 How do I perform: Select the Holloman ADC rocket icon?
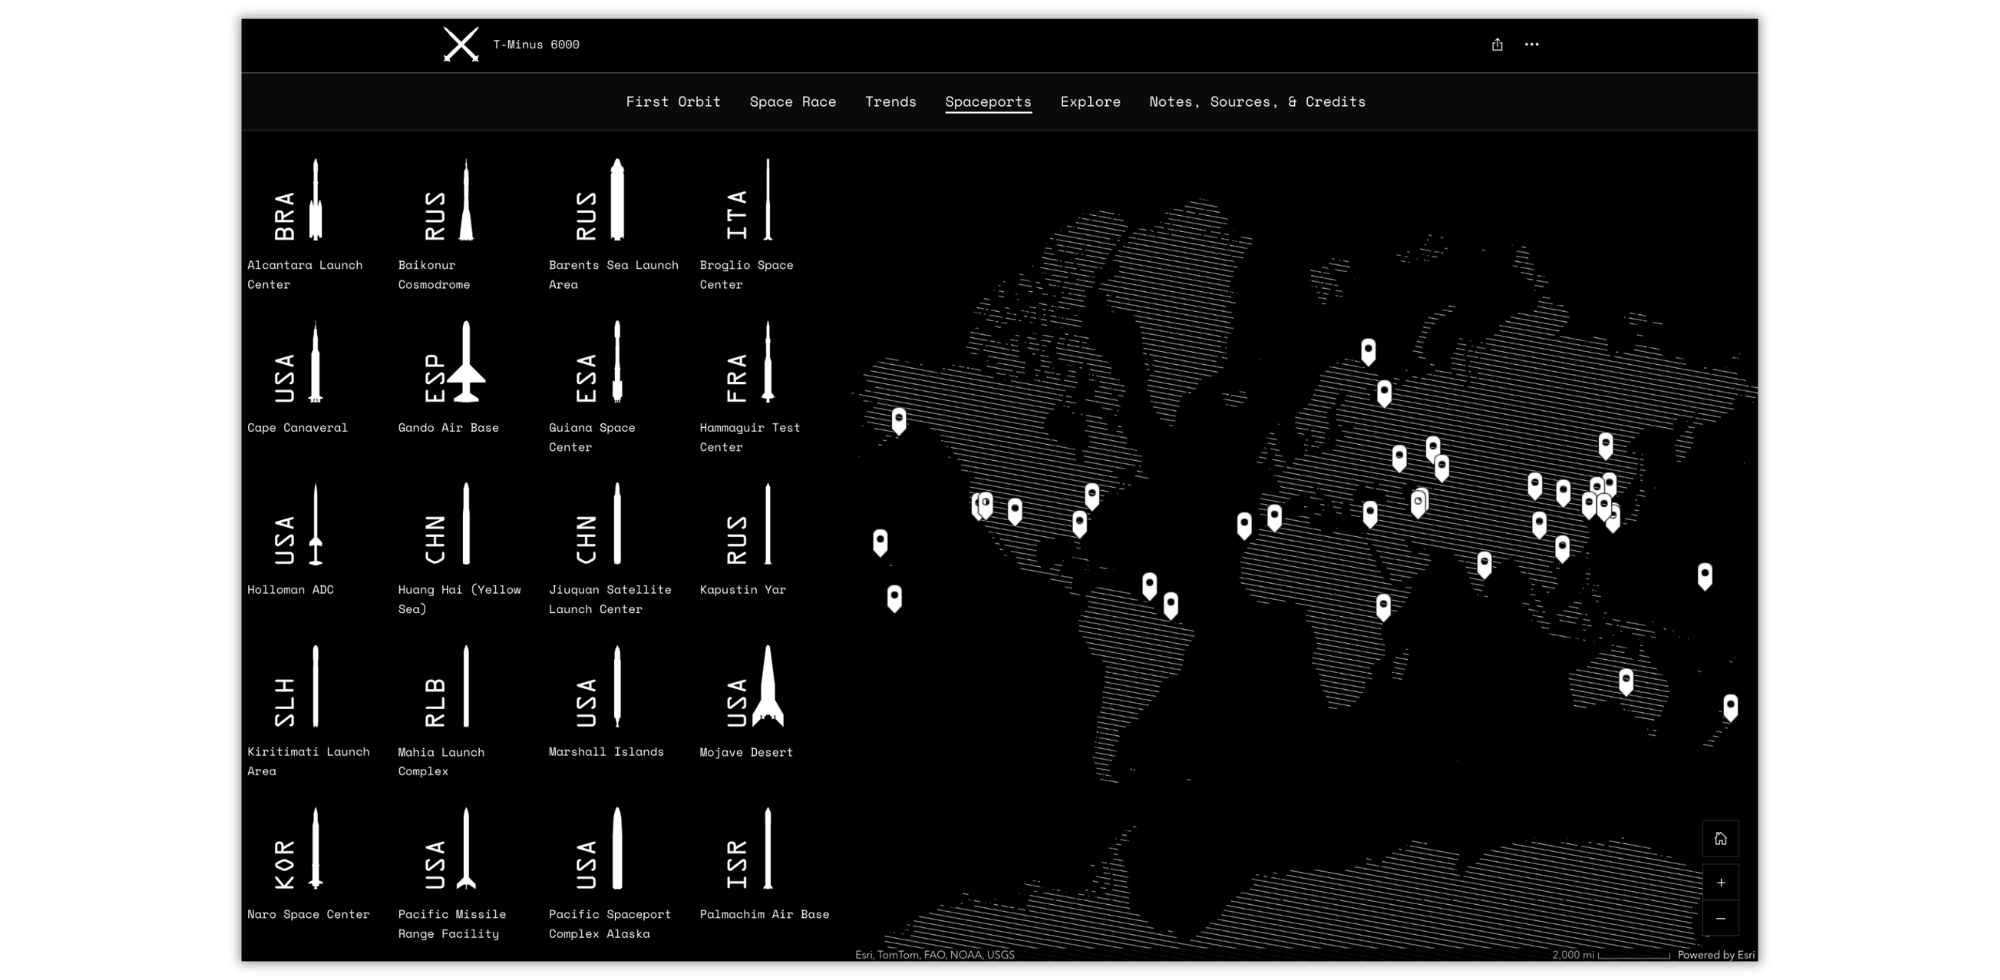point(316,525)
